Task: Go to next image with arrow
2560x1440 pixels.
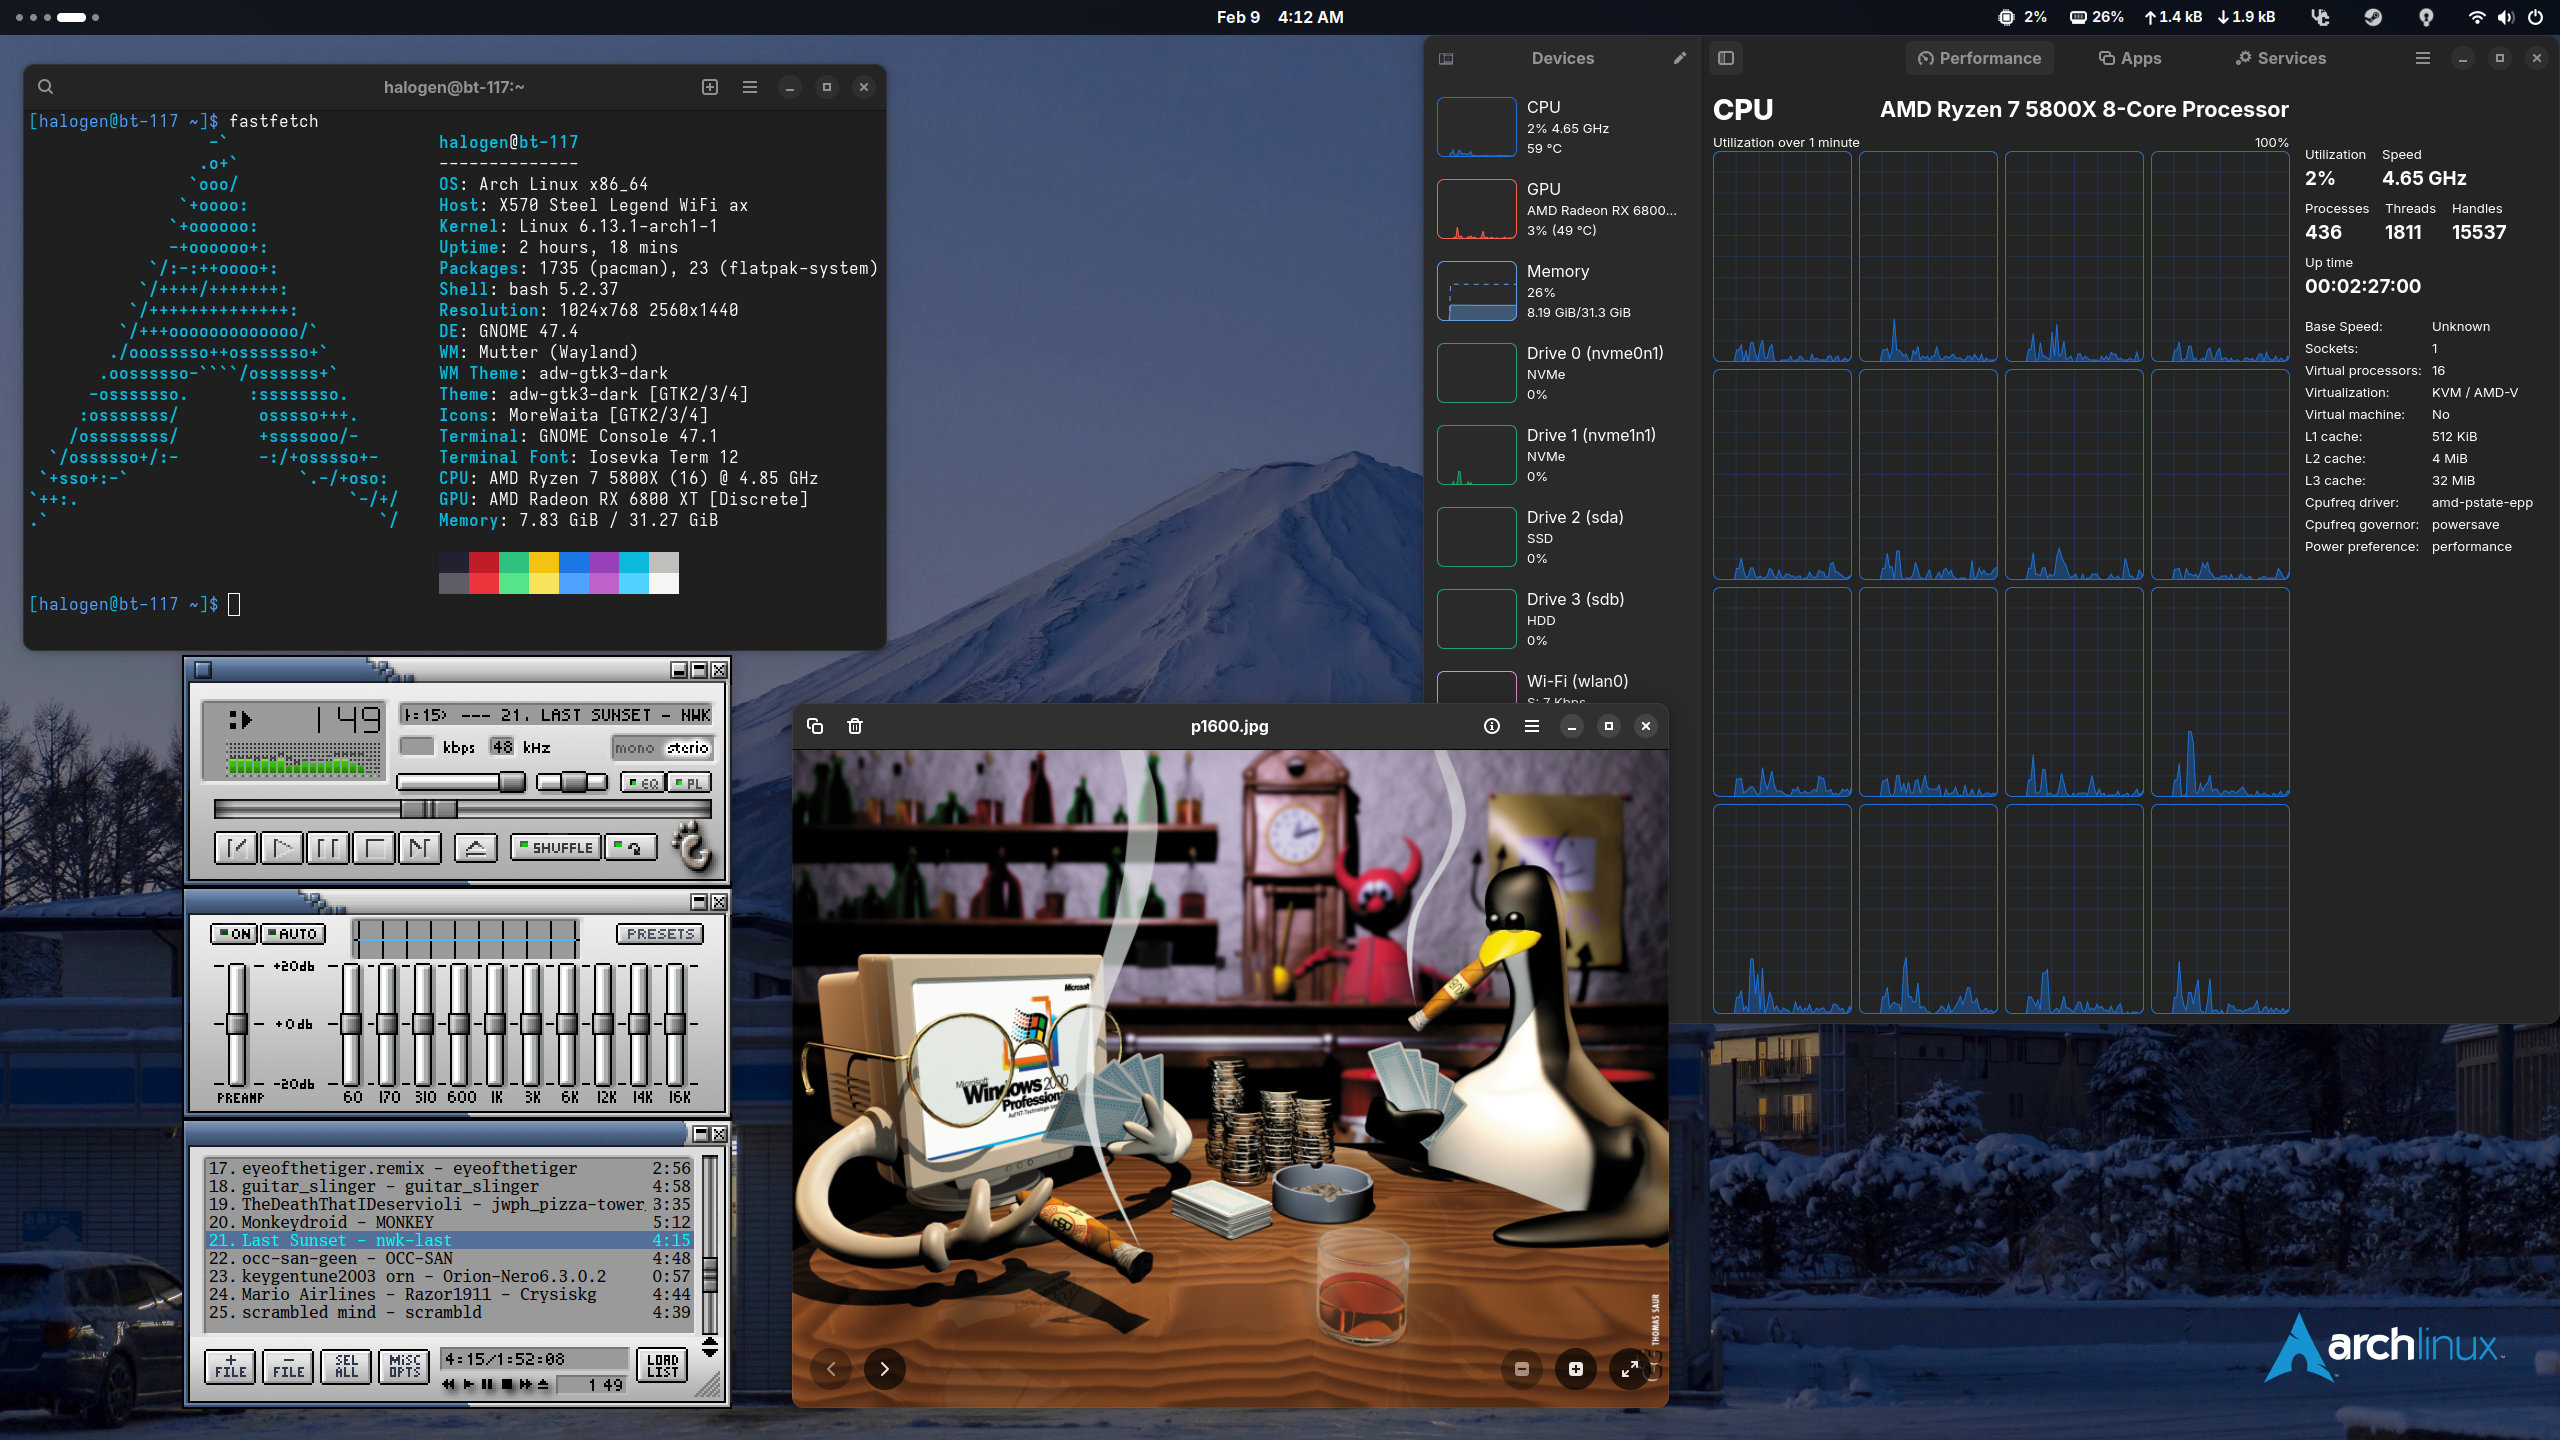Action: tap(884, 1369)
